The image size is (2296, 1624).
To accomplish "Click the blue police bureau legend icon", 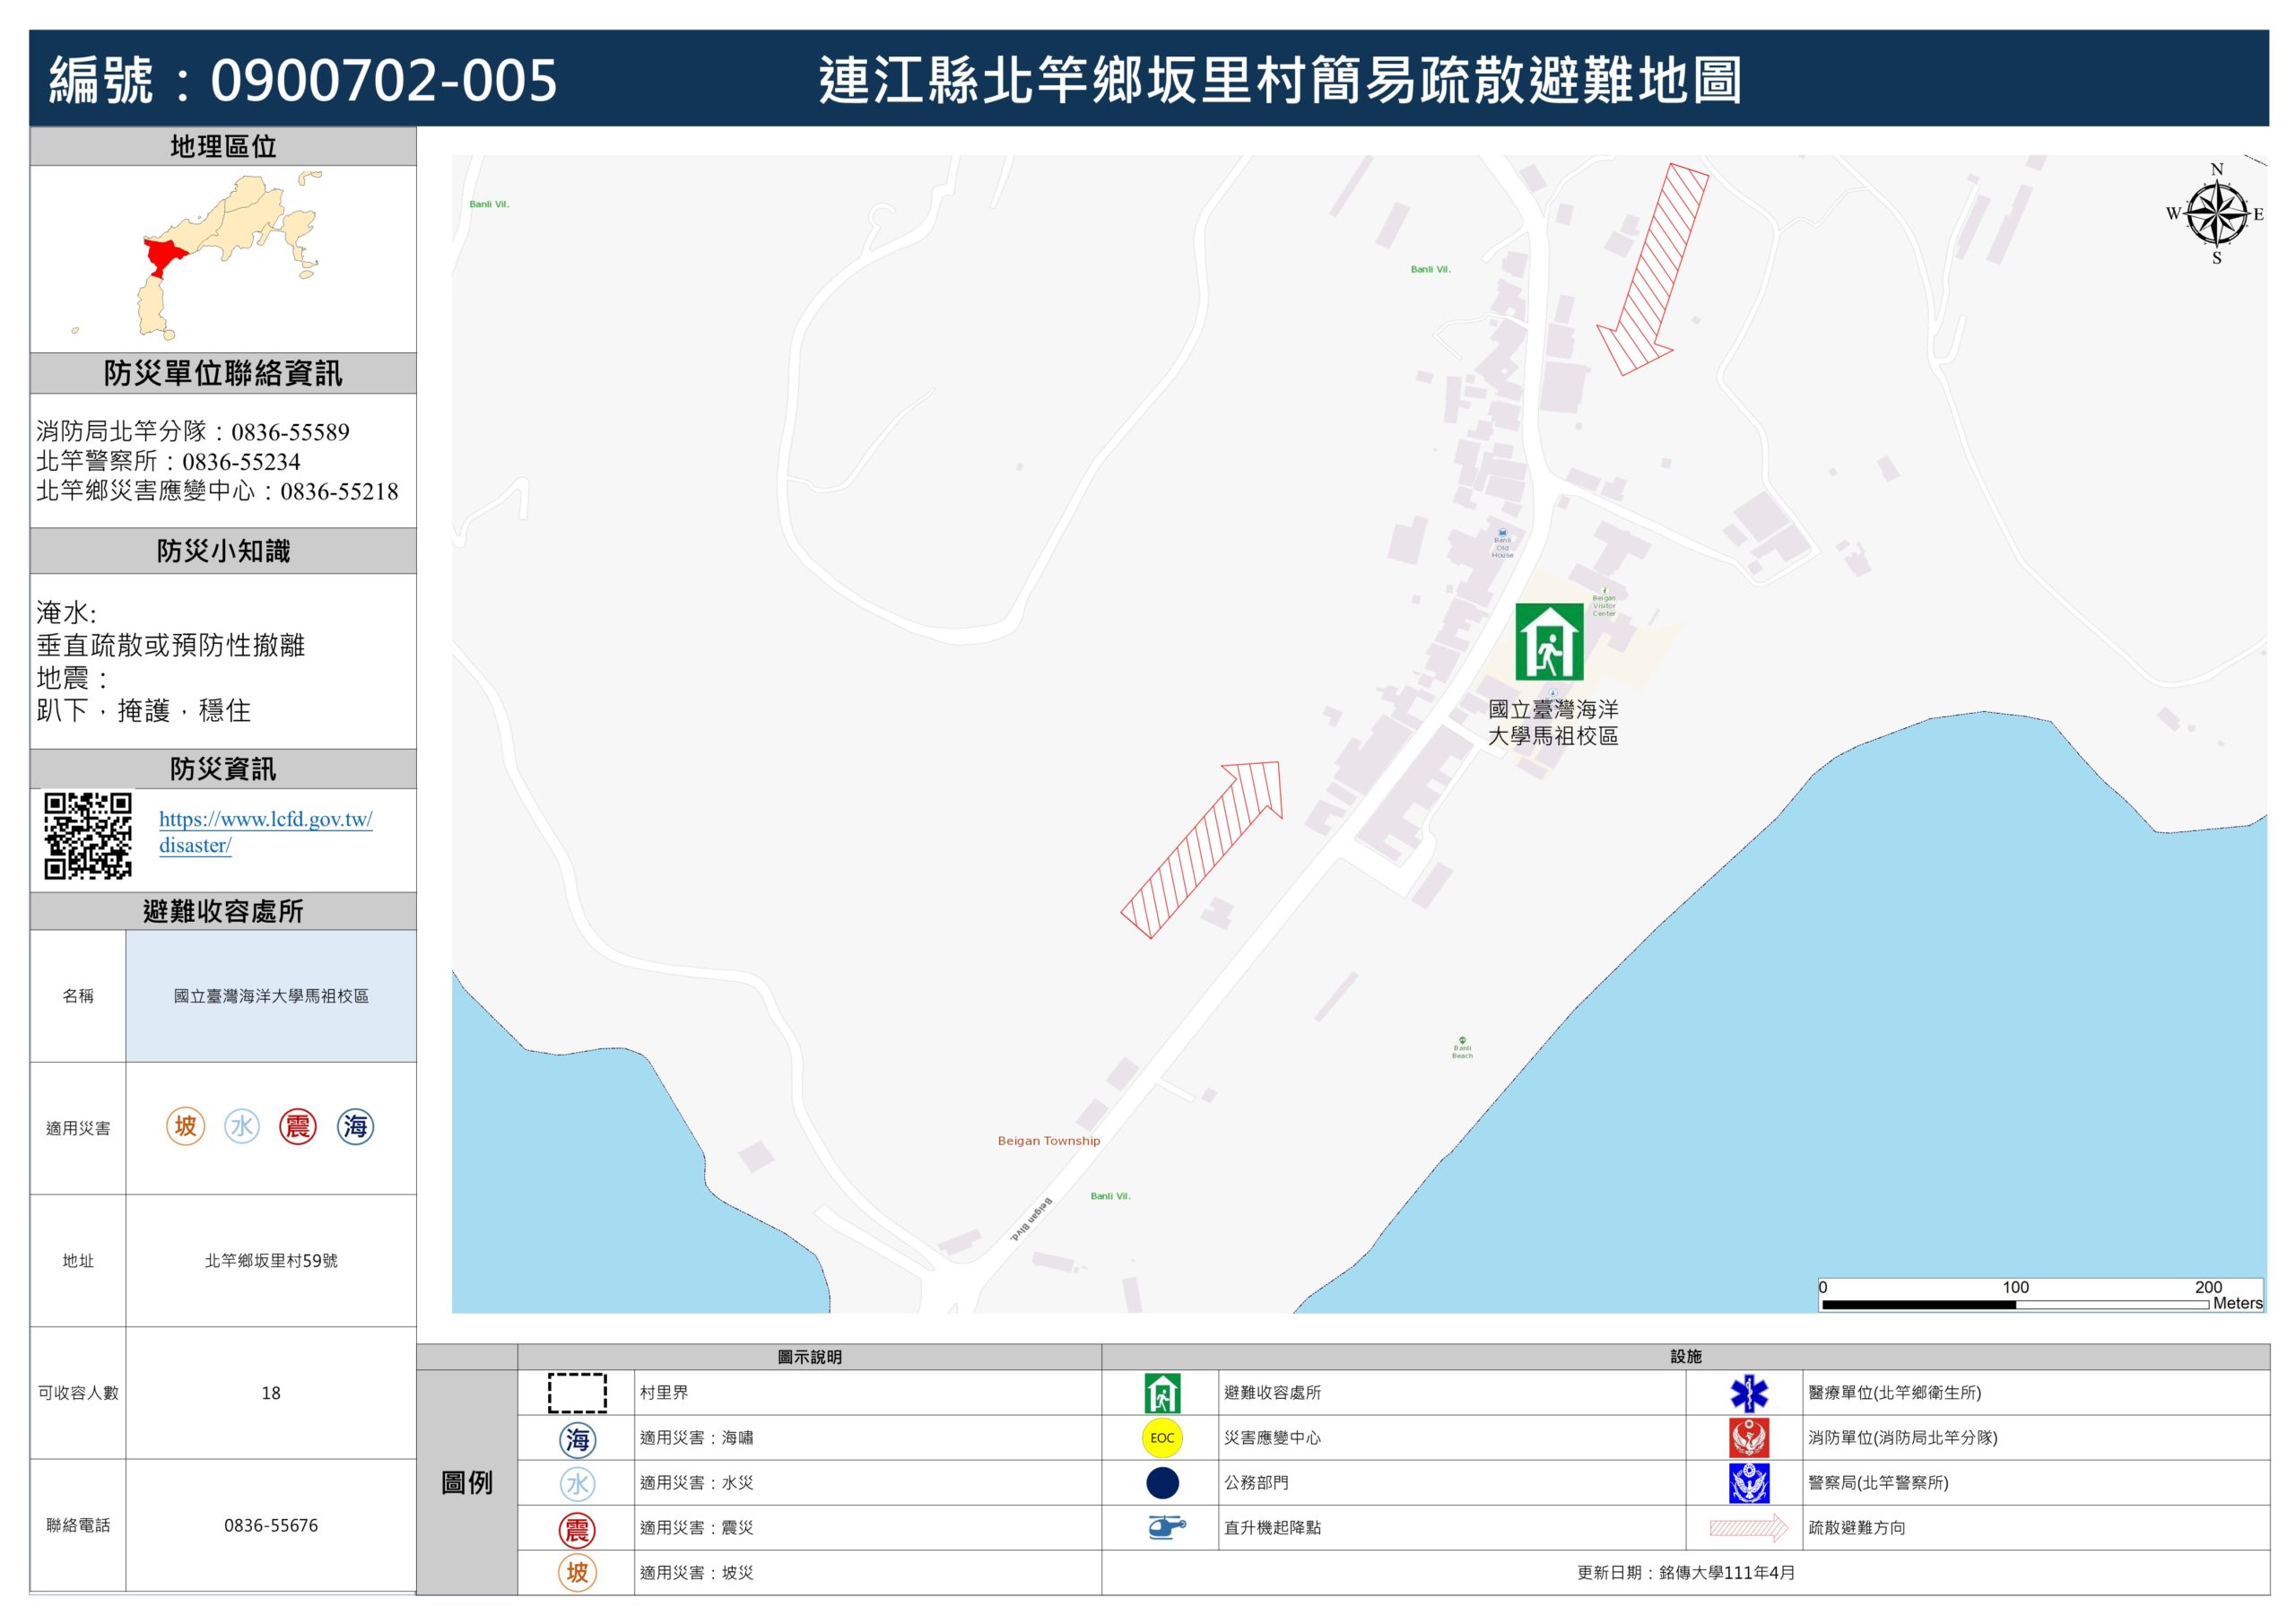I will coord(1748,1483).
